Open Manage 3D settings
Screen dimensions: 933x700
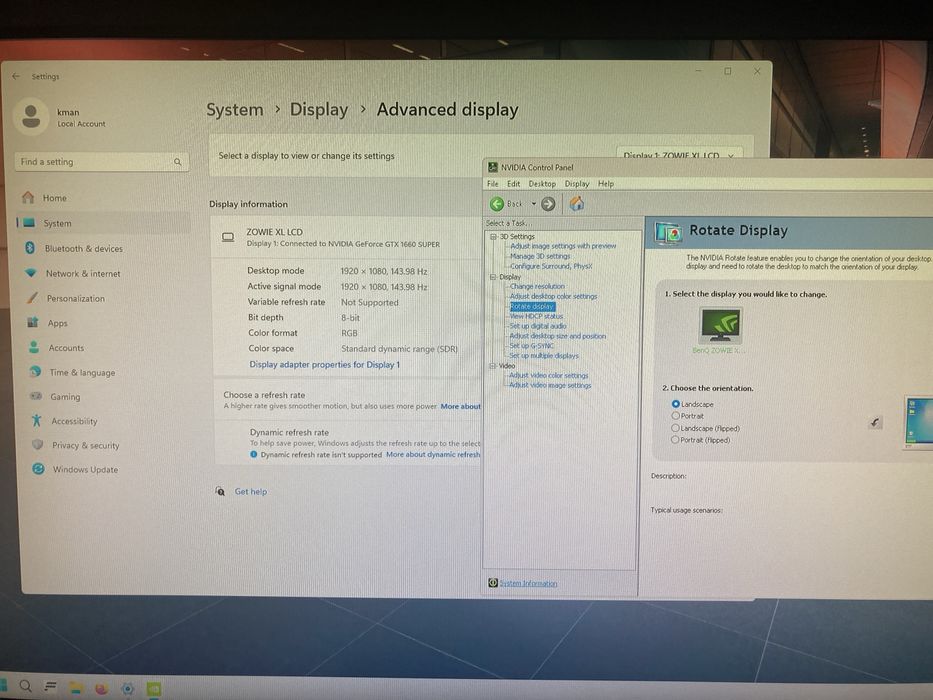540,256
